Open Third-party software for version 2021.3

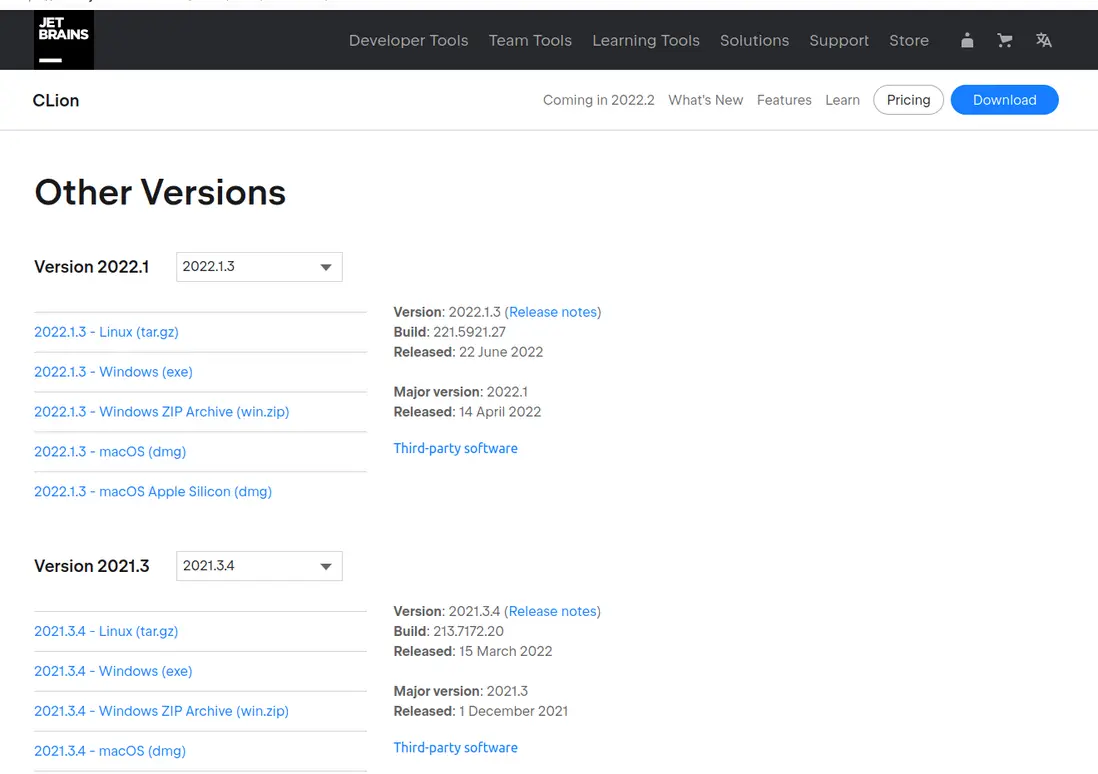pyautogui.click(x=455, y=747)
